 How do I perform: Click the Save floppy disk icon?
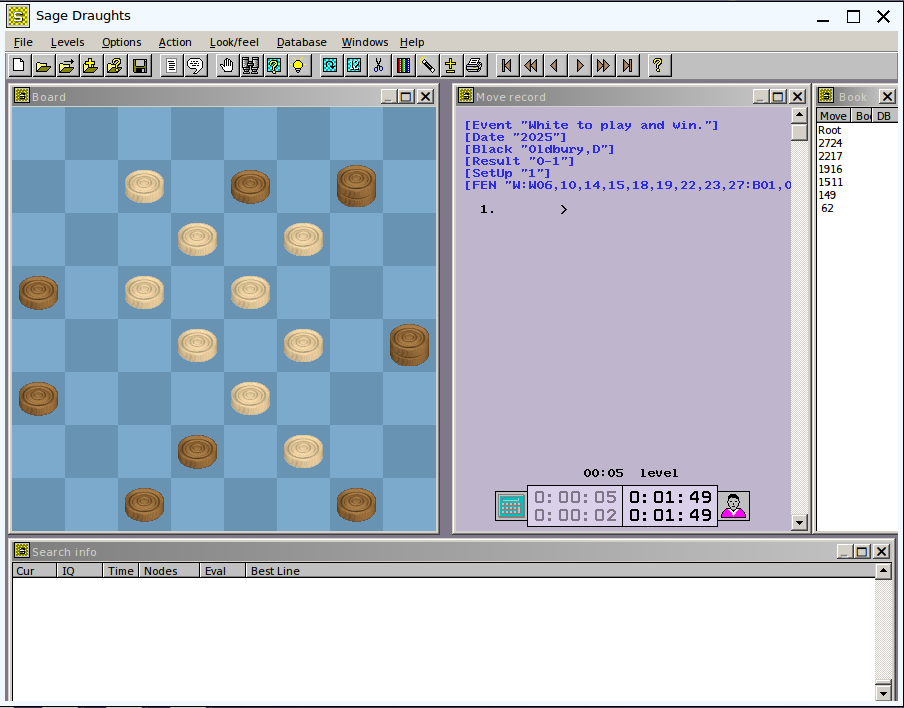coord(140,66)
